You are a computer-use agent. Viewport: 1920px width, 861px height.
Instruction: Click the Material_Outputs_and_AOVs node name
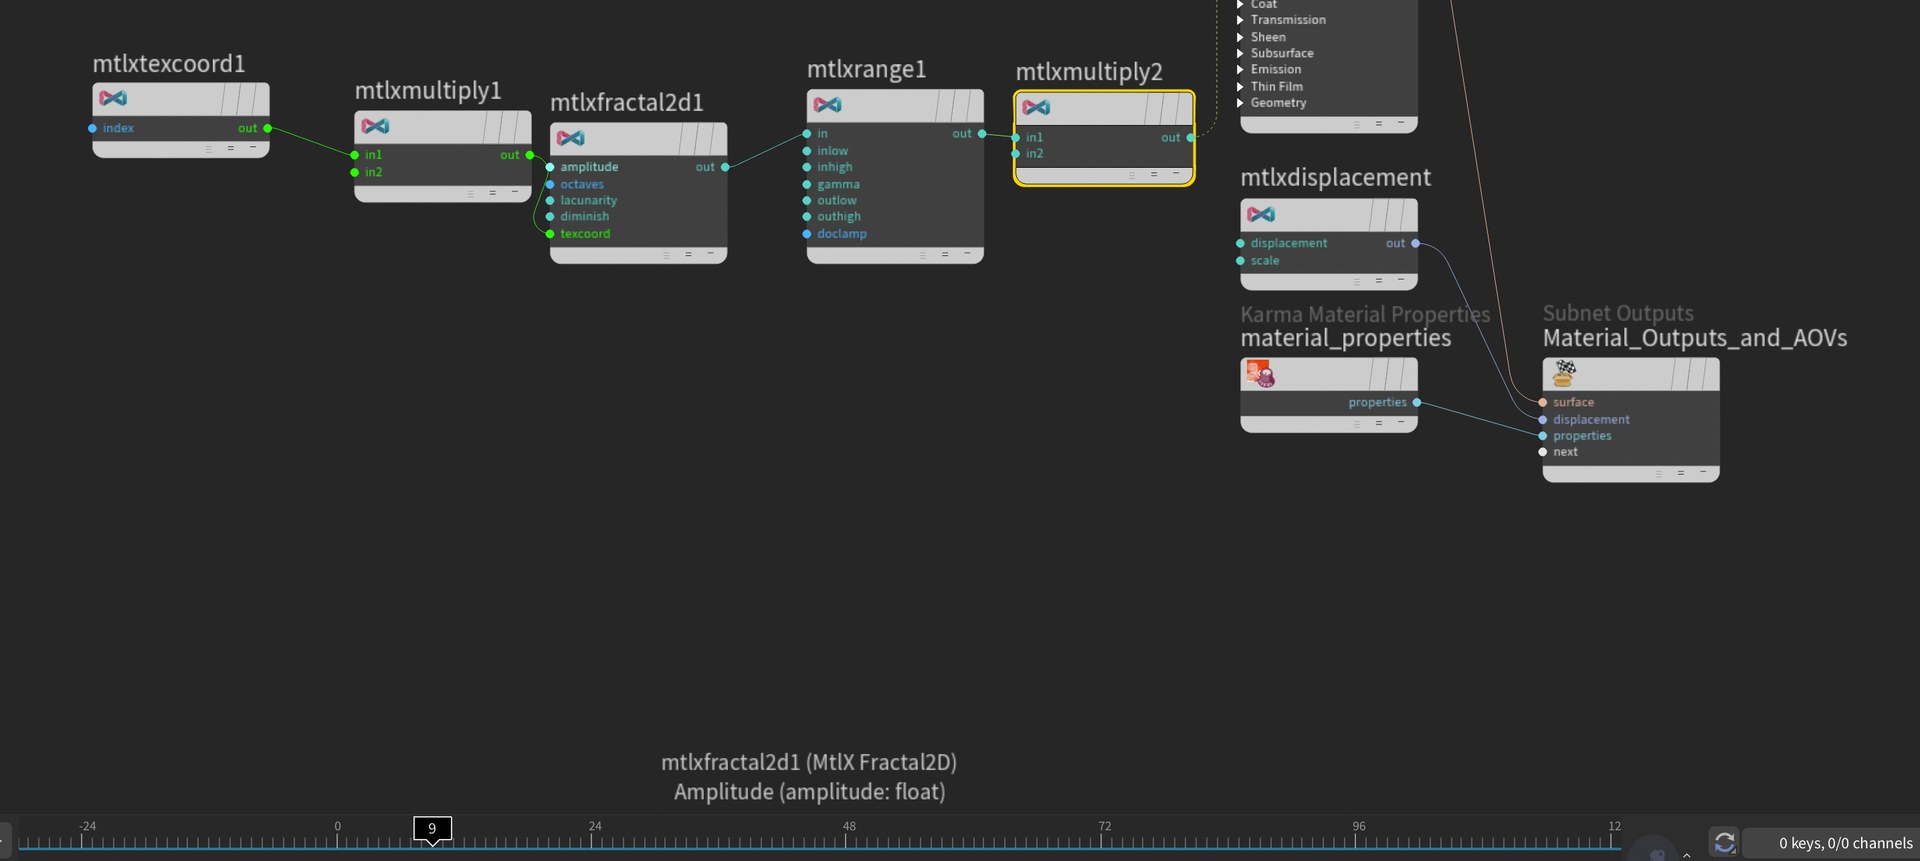point(1694,338)
